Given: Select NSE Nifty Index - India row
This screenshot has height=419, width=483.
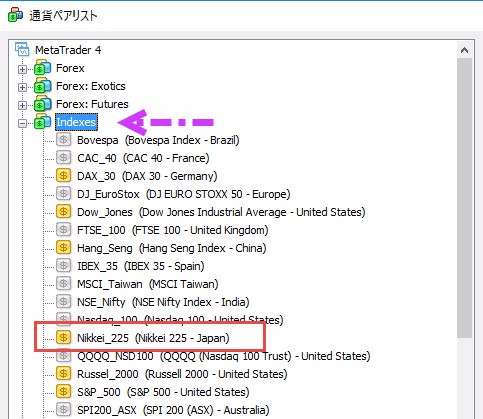Looking at the screenshot, I should pyautogui.click(x=163, y=302).
